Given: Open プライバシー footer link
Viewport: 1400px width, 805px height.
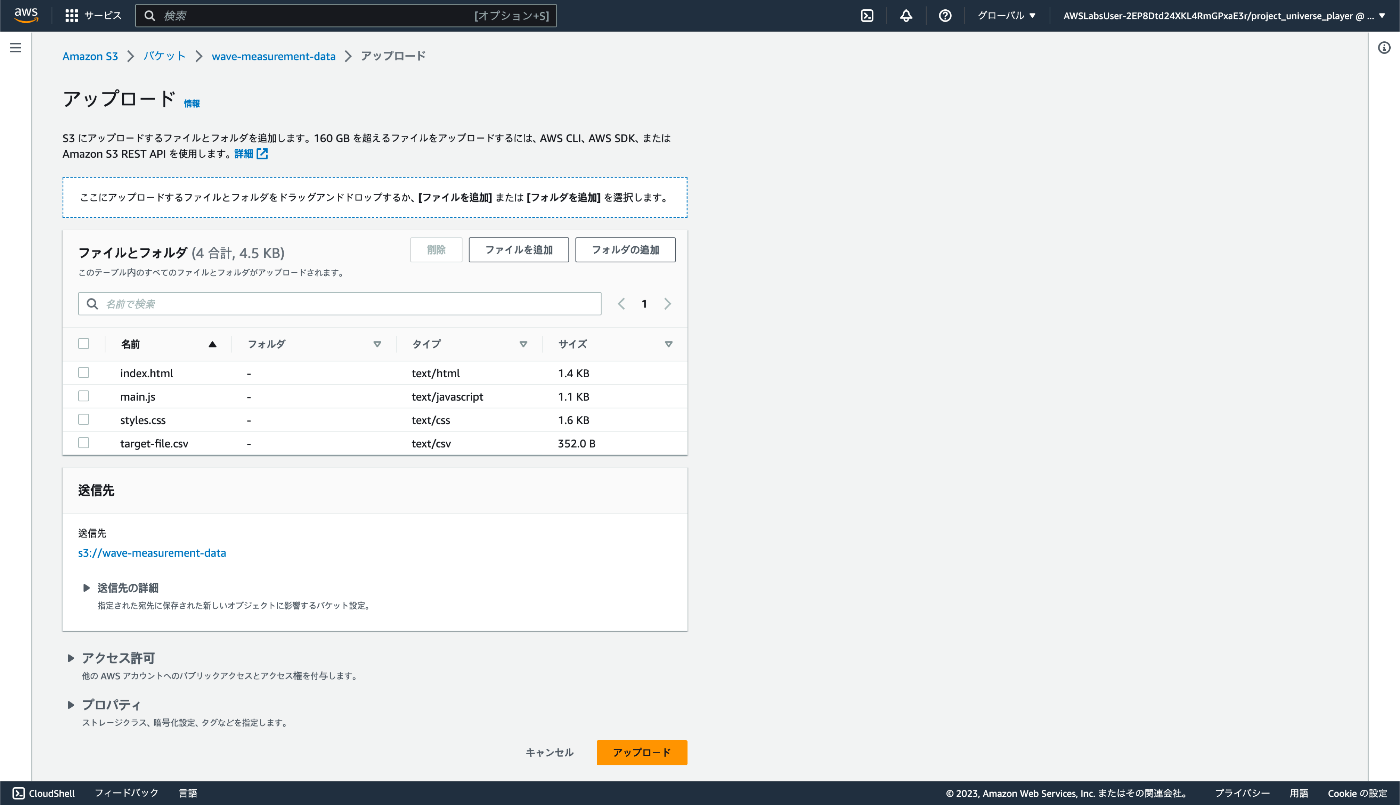Looking at the screenshot, I should [x=1243, y=793].
